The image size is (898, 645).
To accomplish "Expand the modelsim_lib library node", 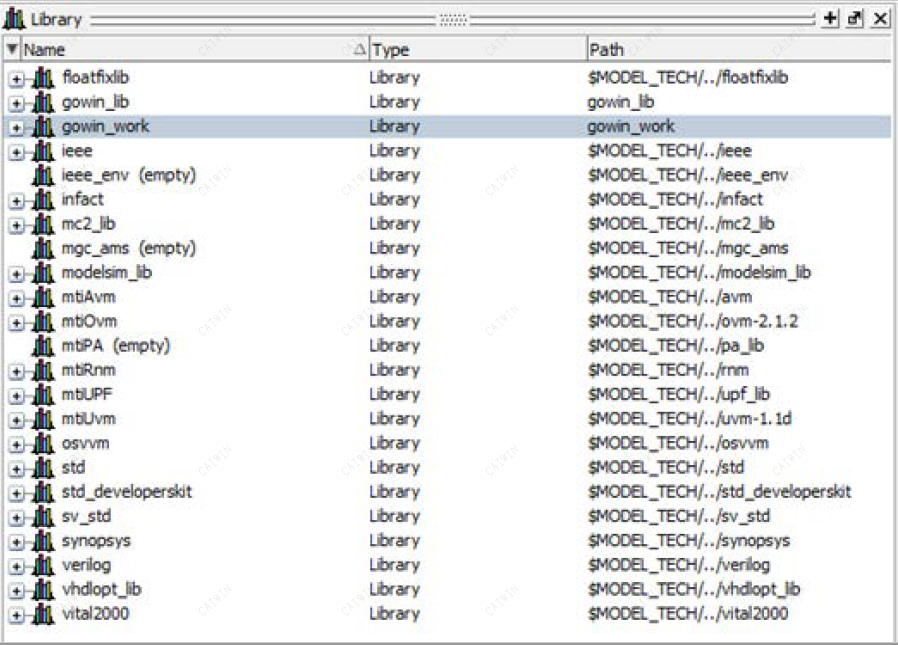I will click(x=16, y=274).
